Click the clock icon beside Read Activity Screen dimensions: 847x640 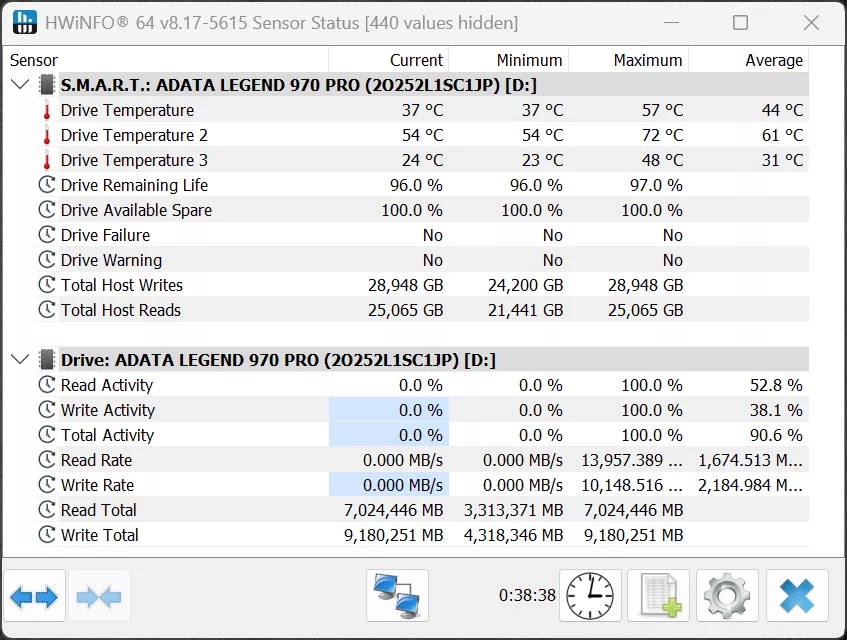coord(47,385)
